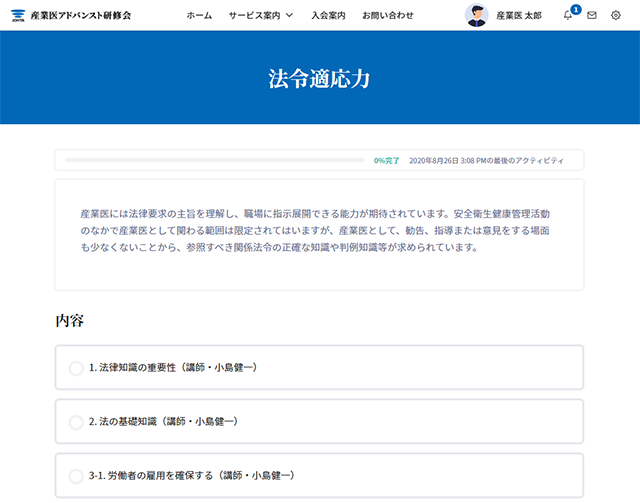Toggle the completion circle for 2. 法の基礎知識
Viewport: 640px width, 503px height.
(76, 422)
